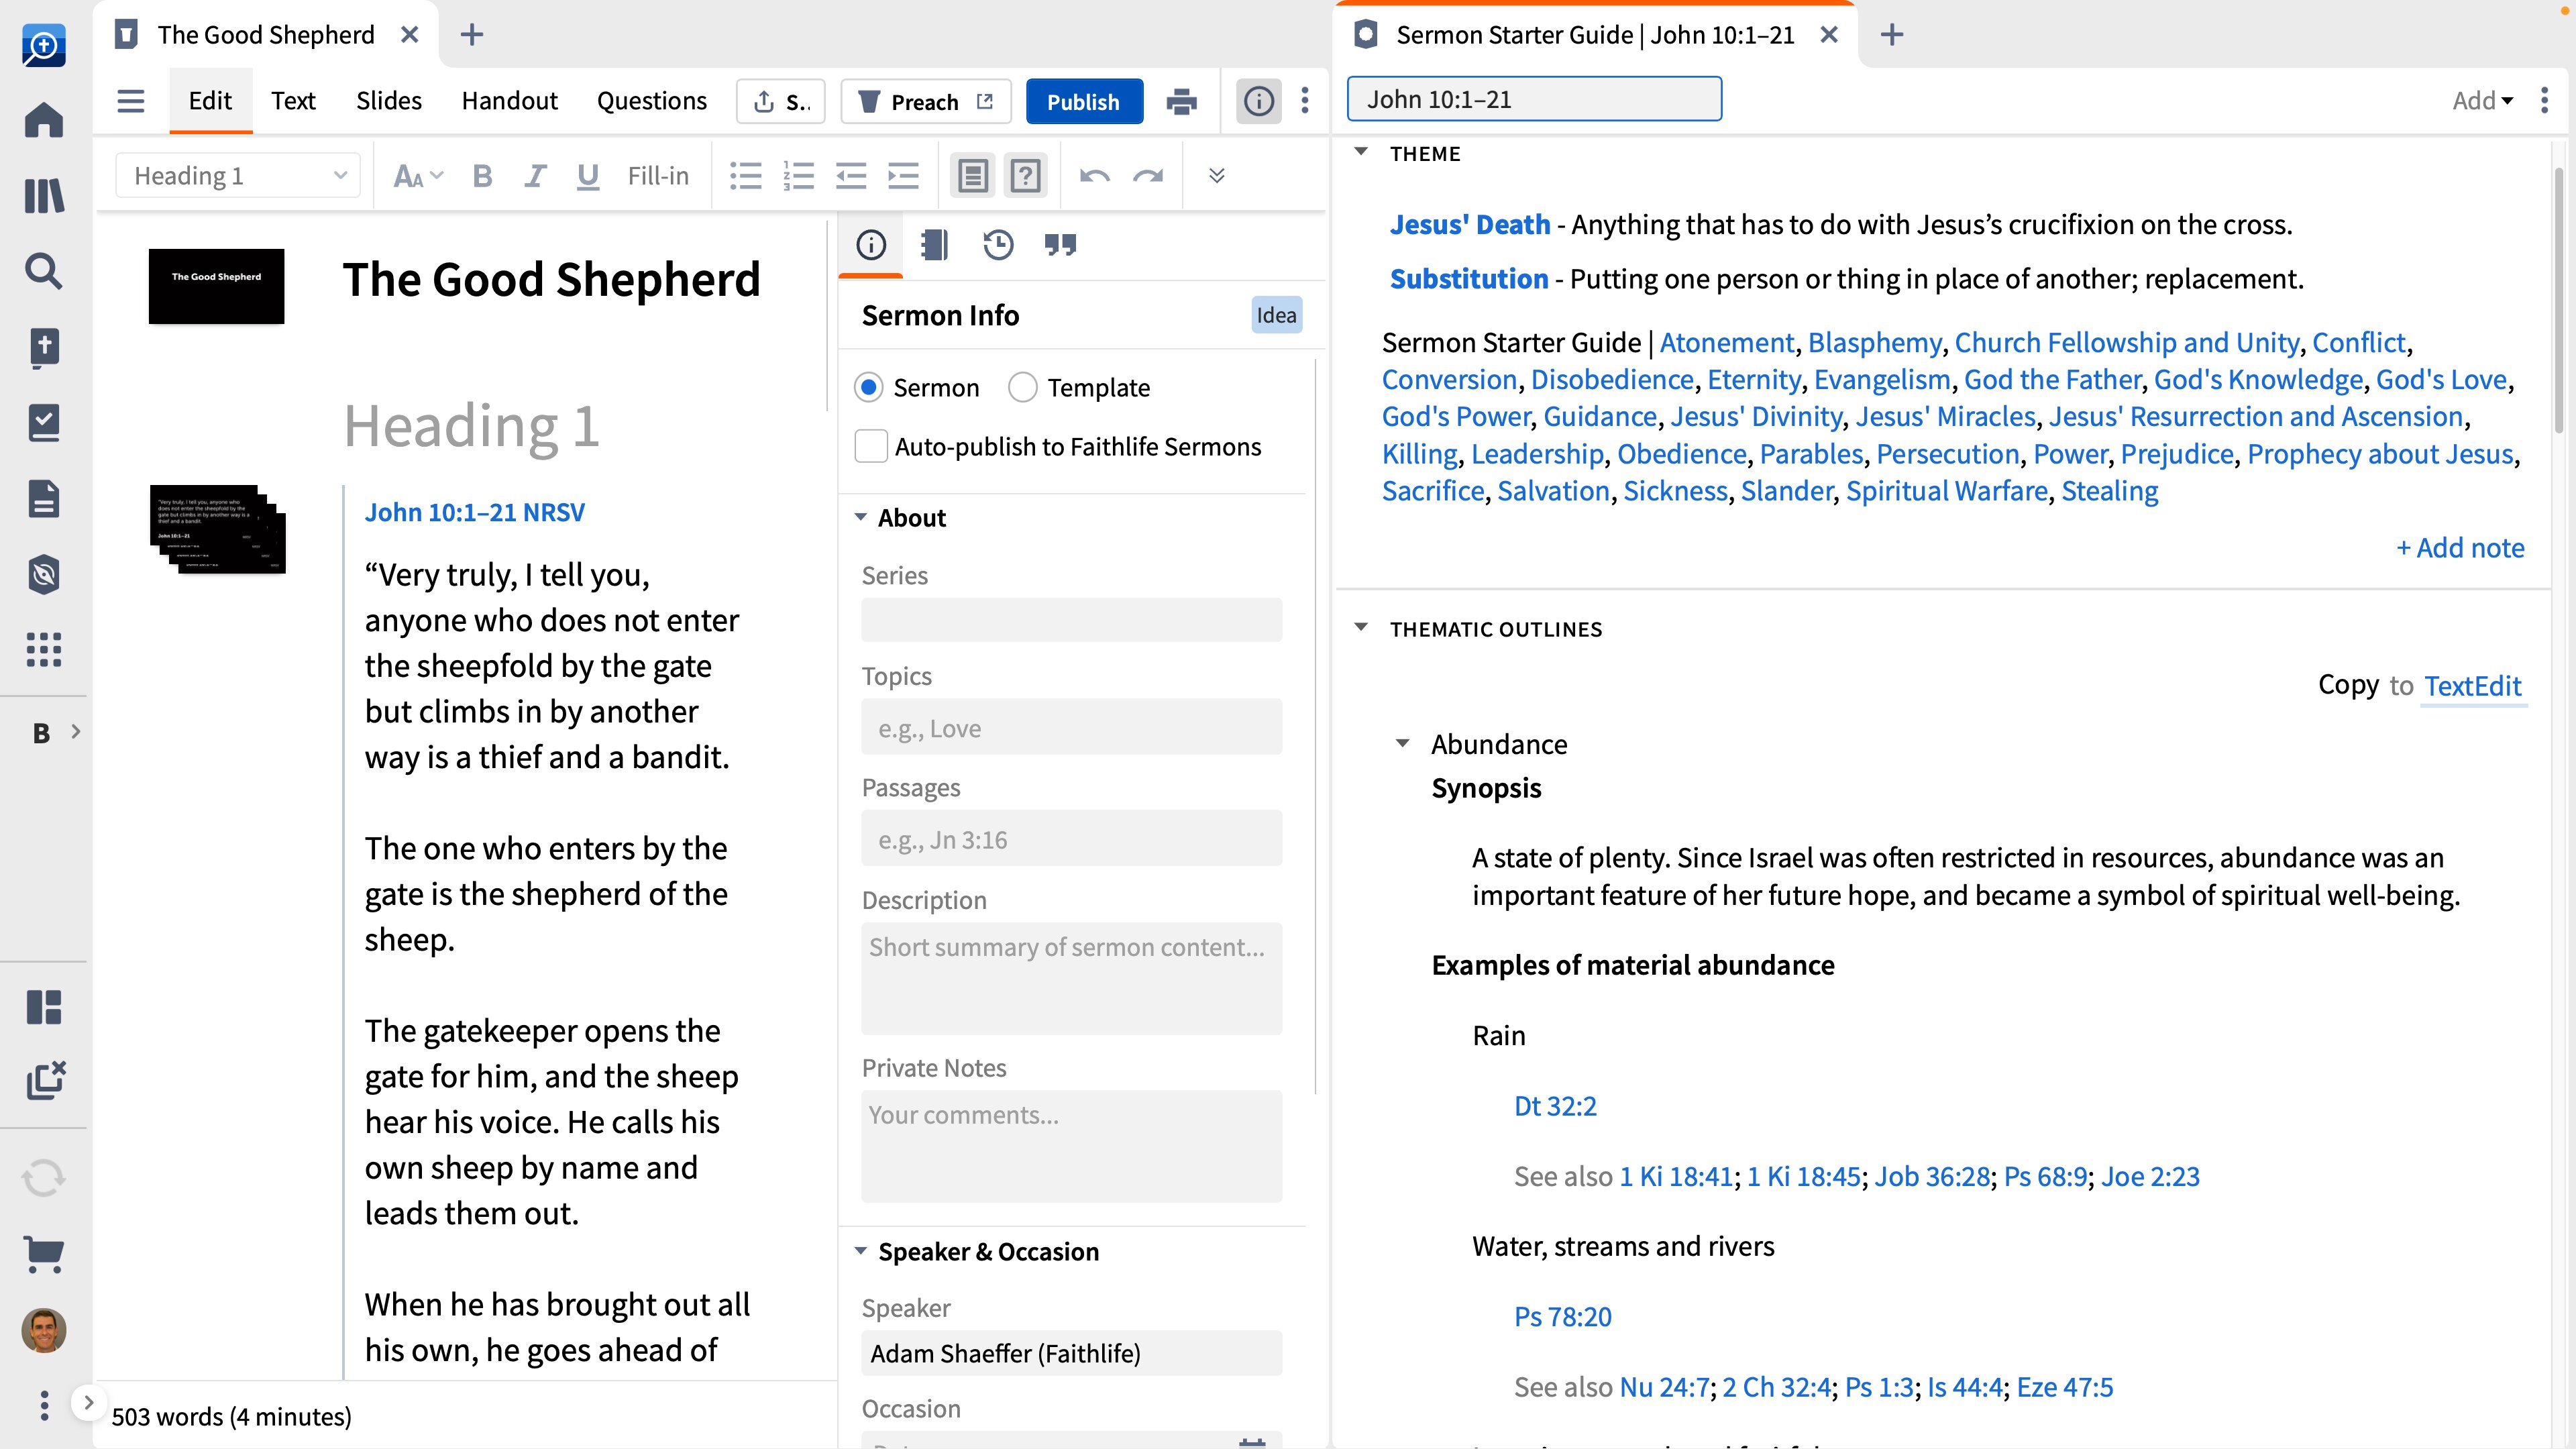2576x1449 pixels.
Task: Switch to the Slides tab
Action: (388, 101)
